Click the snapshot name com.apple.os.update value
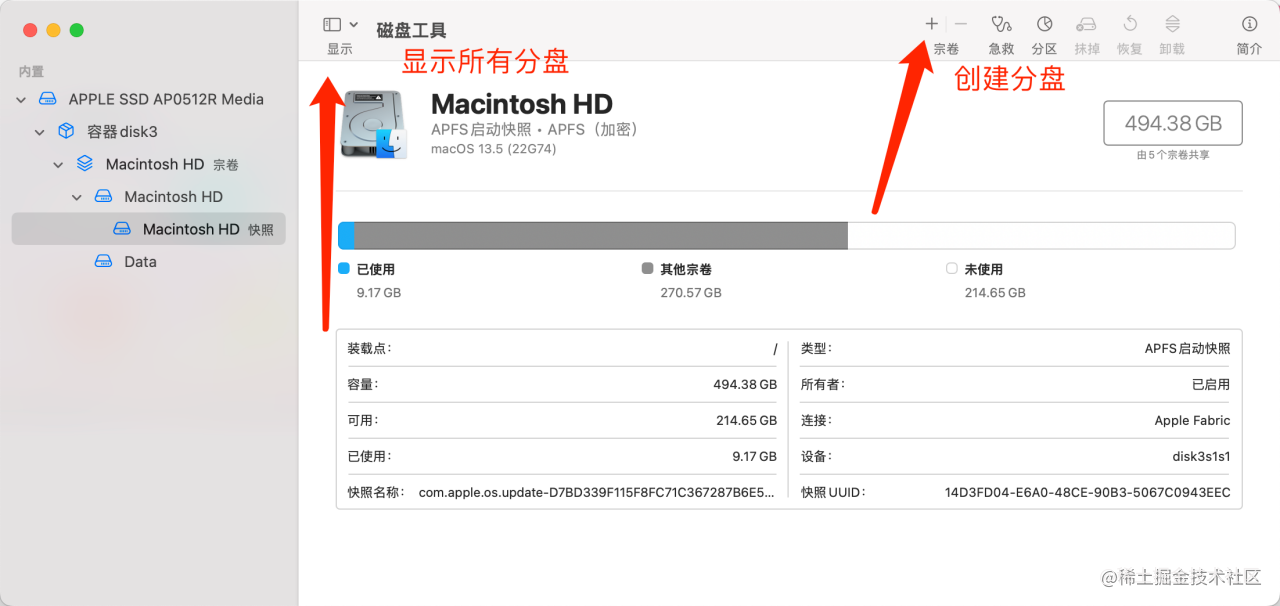 (x=596, y=492)
